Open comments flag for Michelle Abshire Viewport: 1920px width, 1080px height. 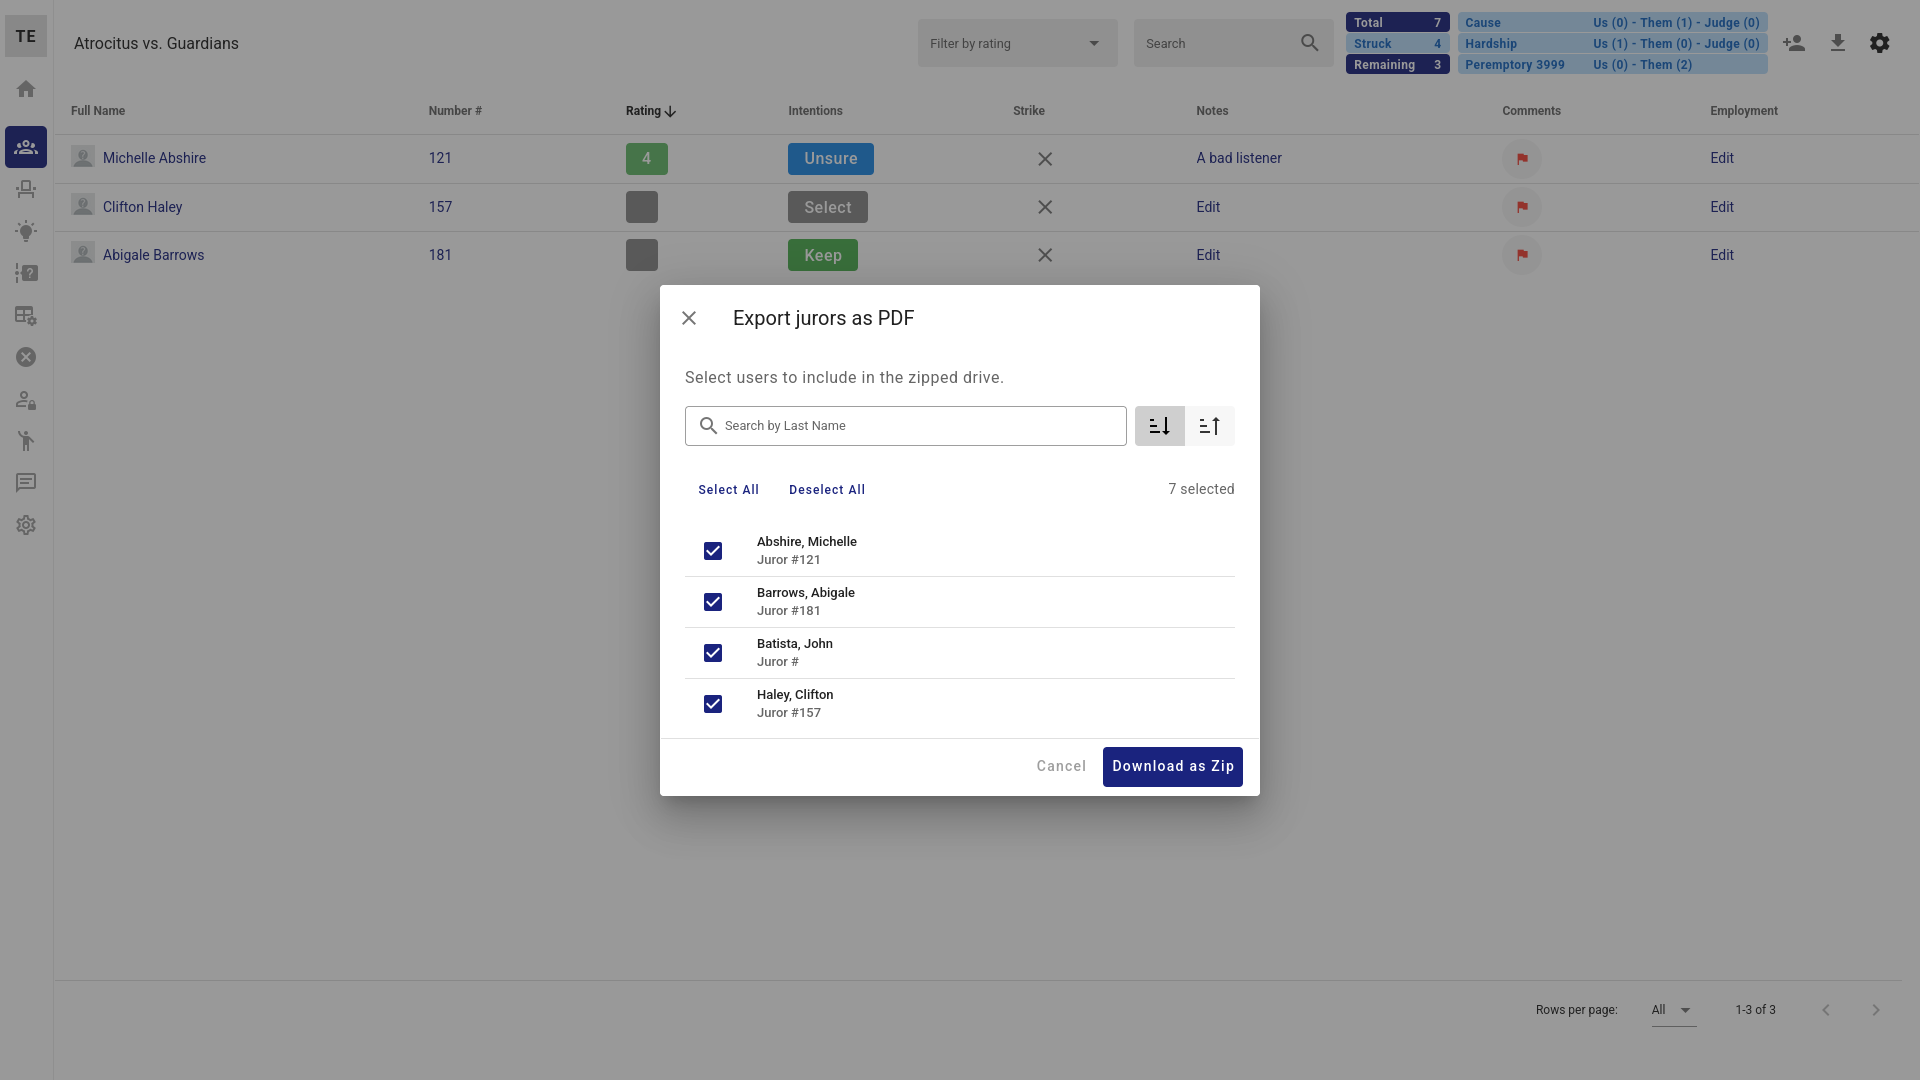[1522, 159]
